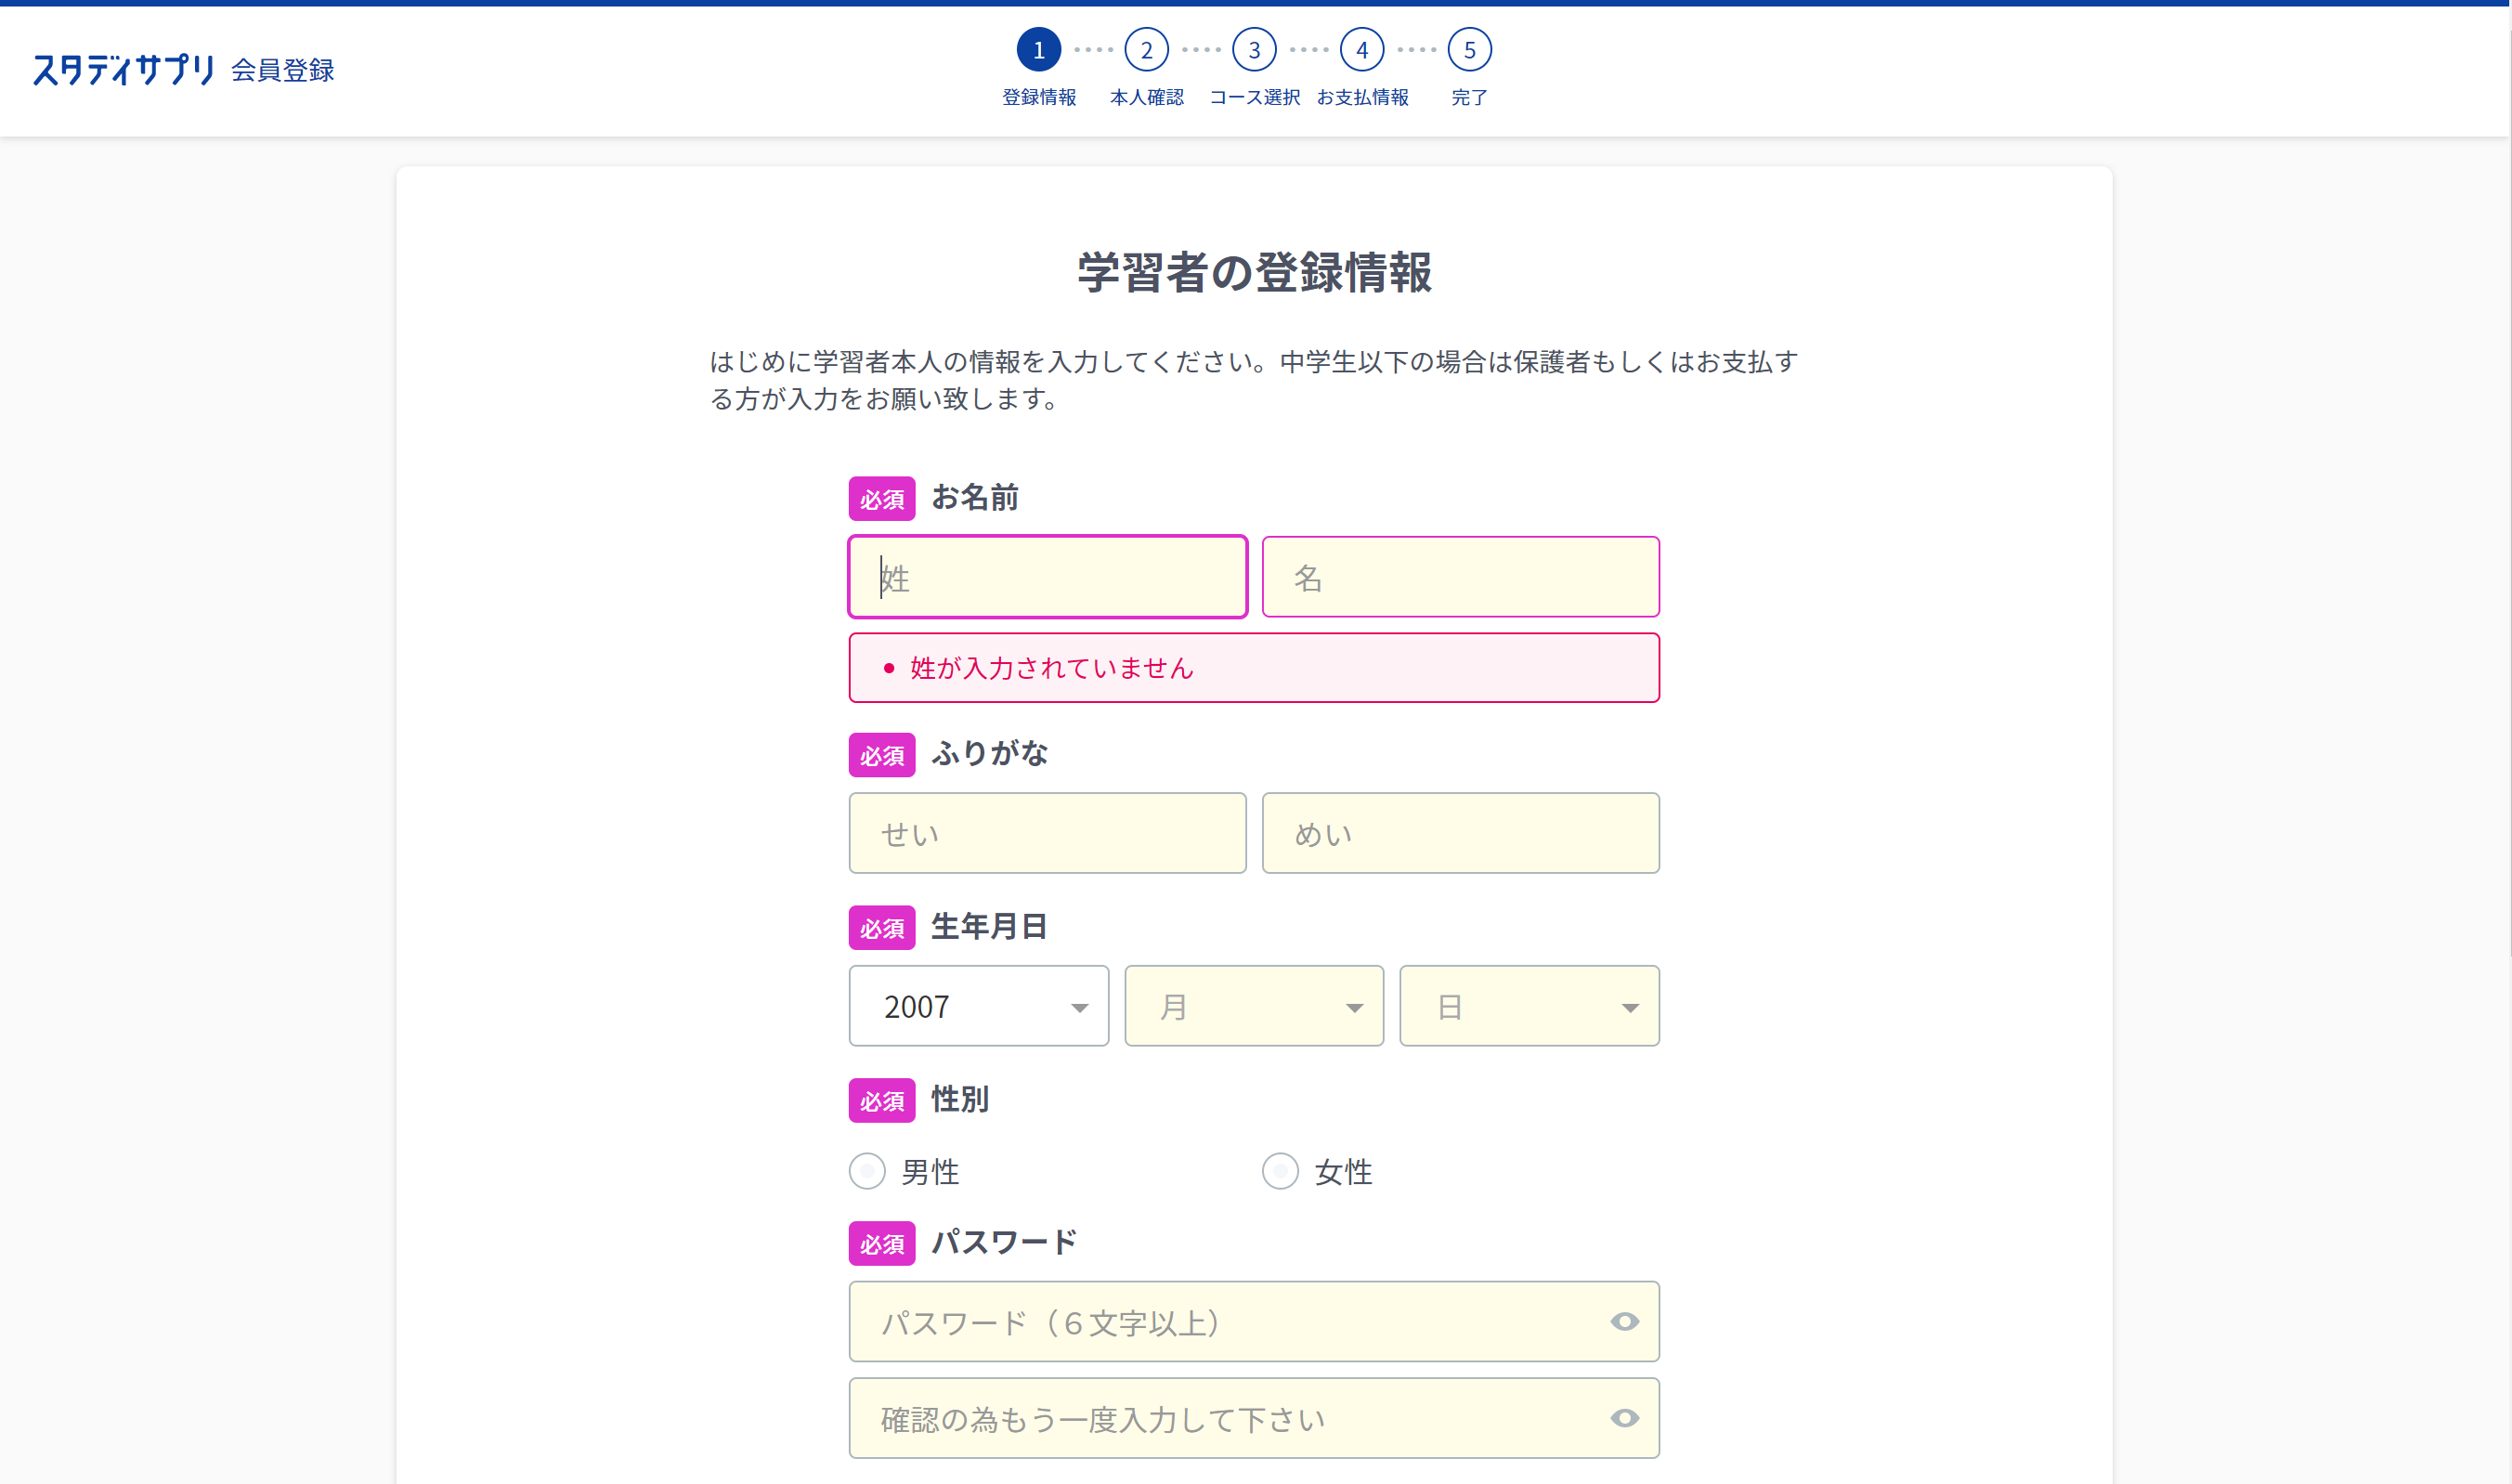
Task: Click the 学習者の登録情報 heading
Action: tap(1254, 272)
